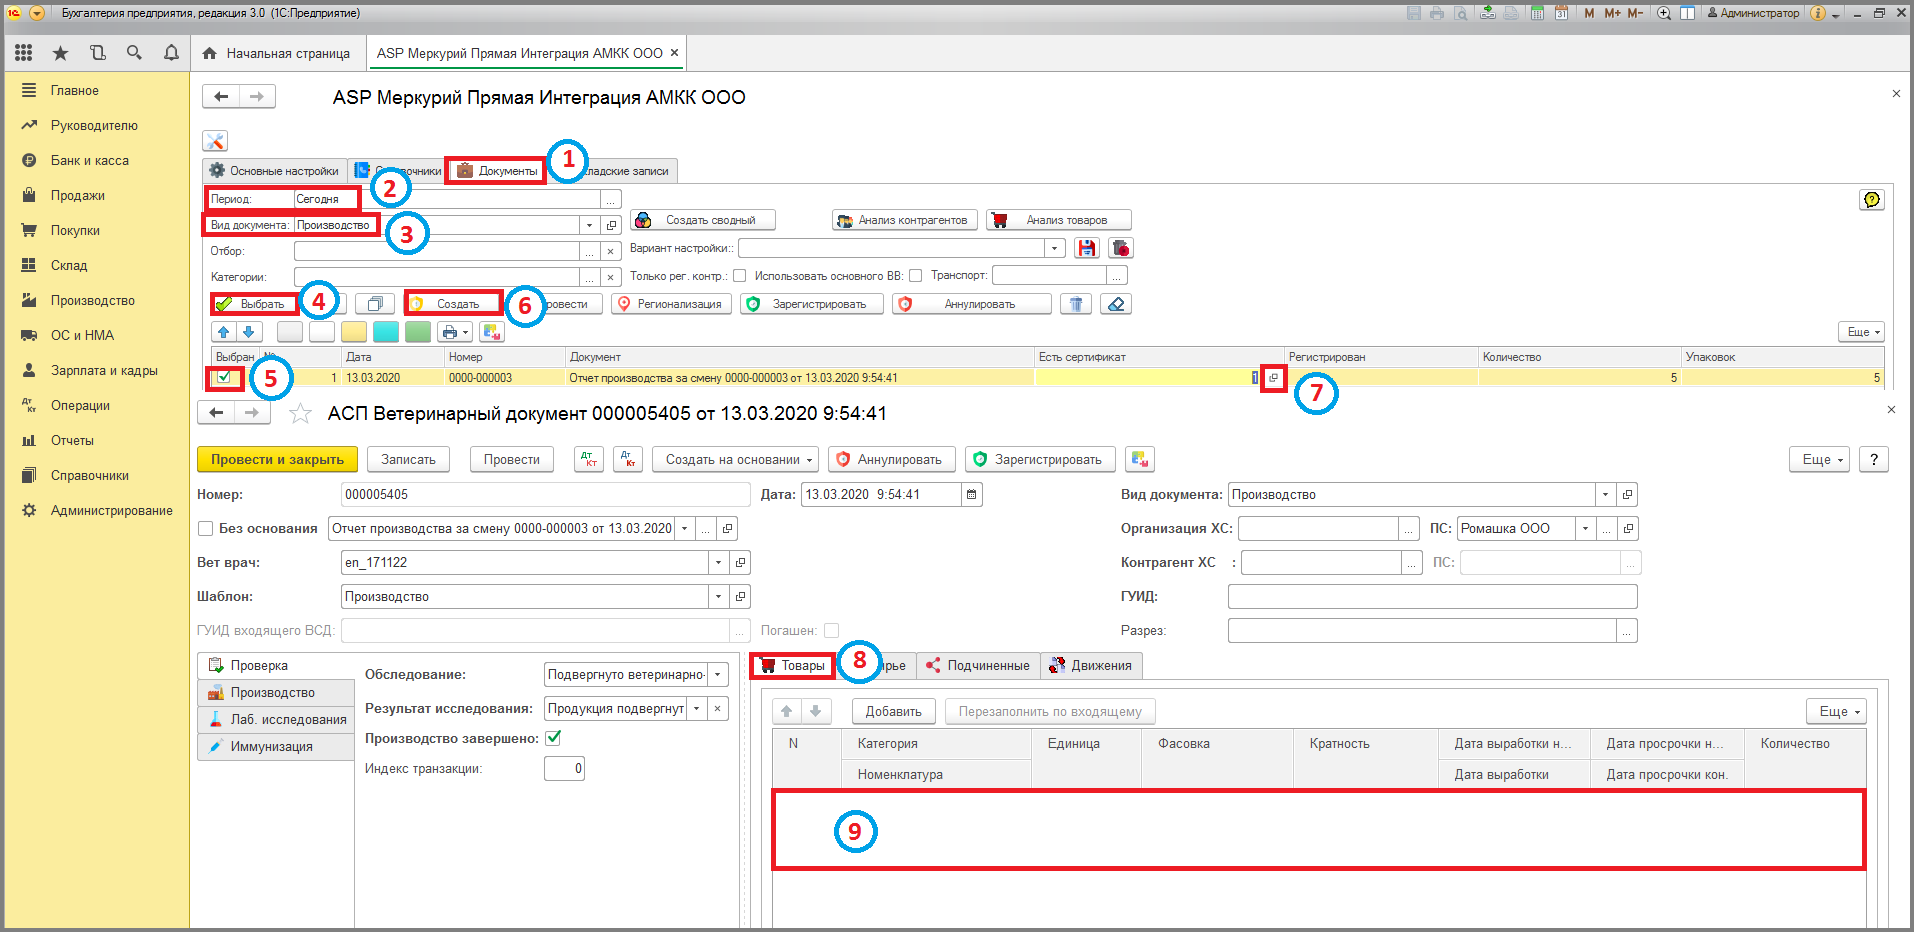1914x932 pixels.
Task: Expand Вариант настройки dropdown
Action: pyautogui.click(x=1055, y=248)
